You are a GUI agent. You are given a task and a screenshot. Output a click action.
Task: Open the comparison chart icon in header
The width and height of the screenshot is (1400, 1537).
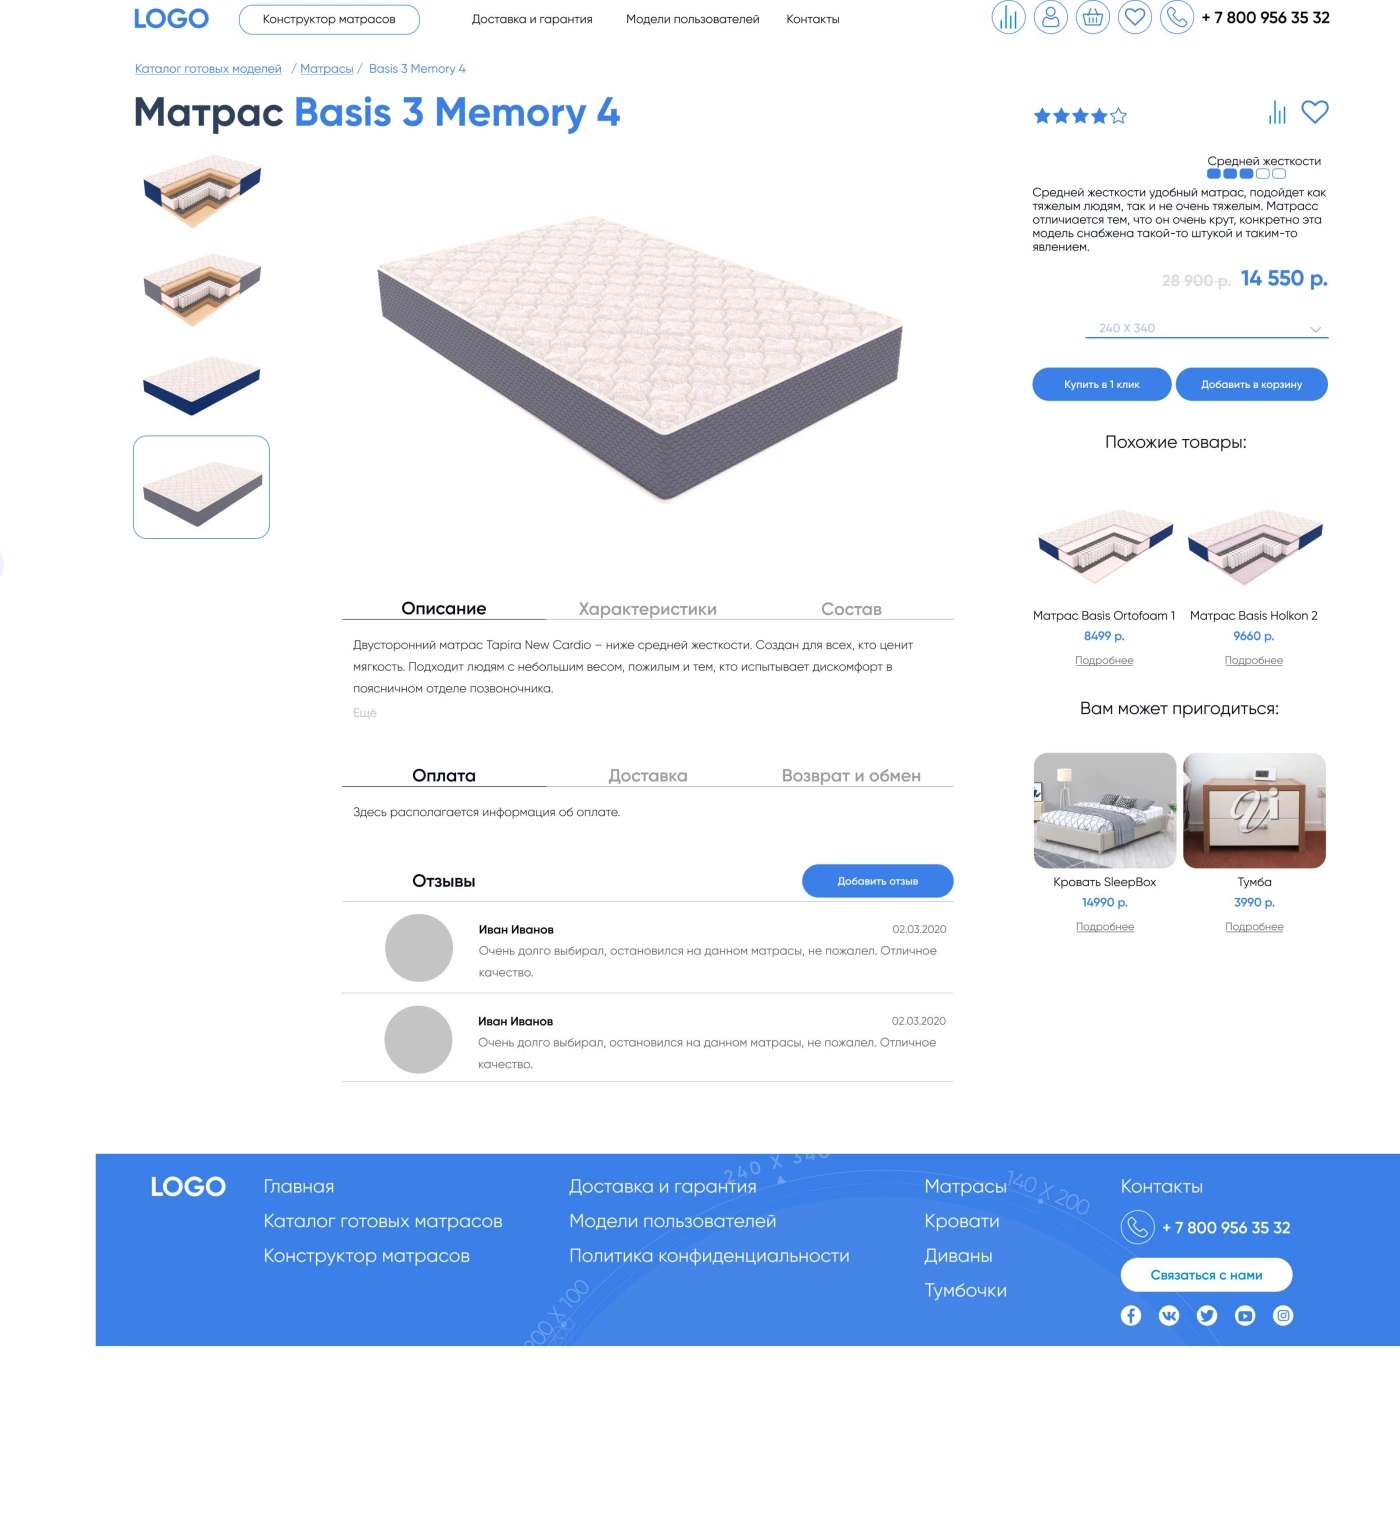(x=1008, y=17)
